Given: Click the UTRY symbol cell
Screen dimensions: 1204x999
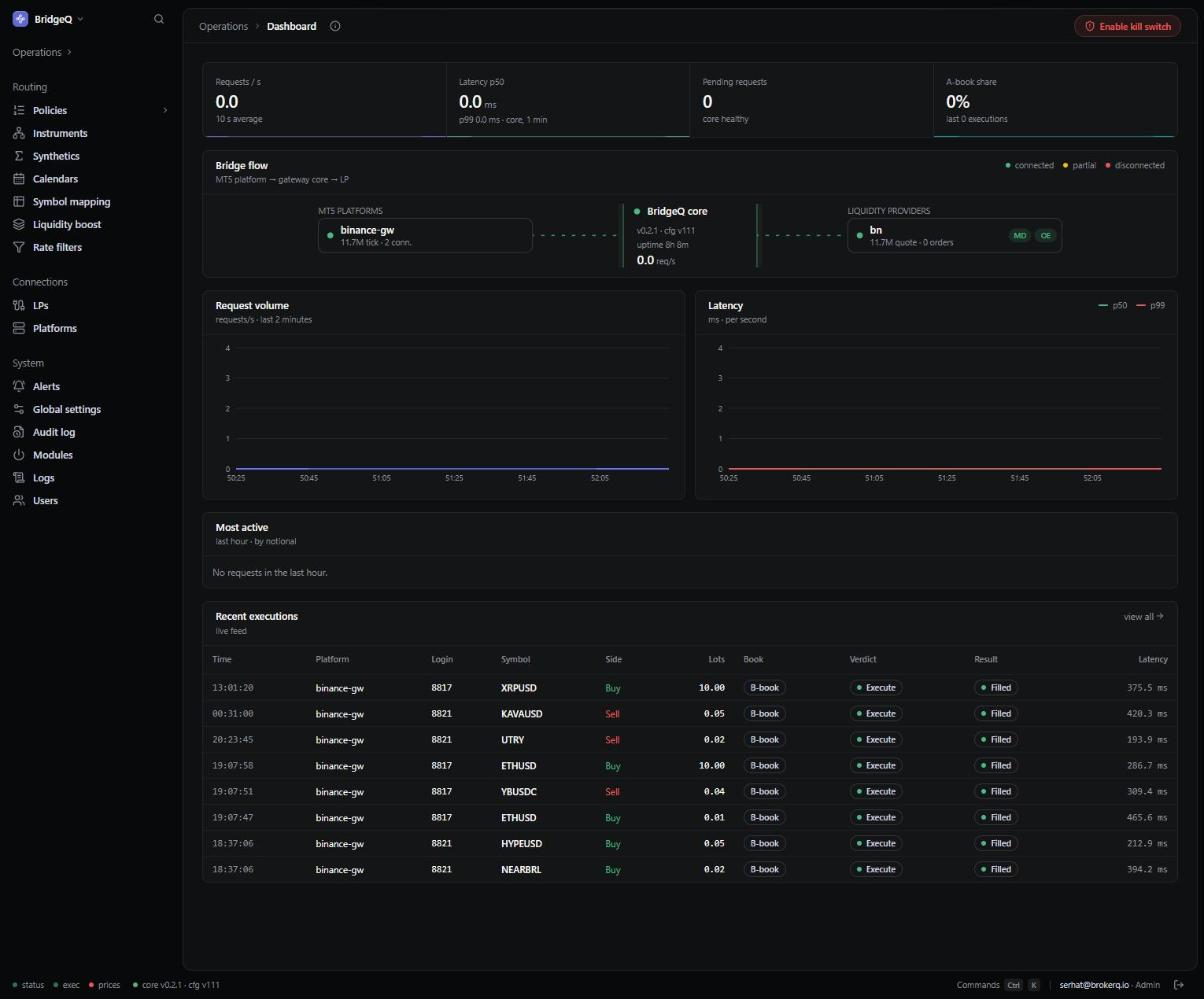Looking at the screenshot, I should (512, 740).
